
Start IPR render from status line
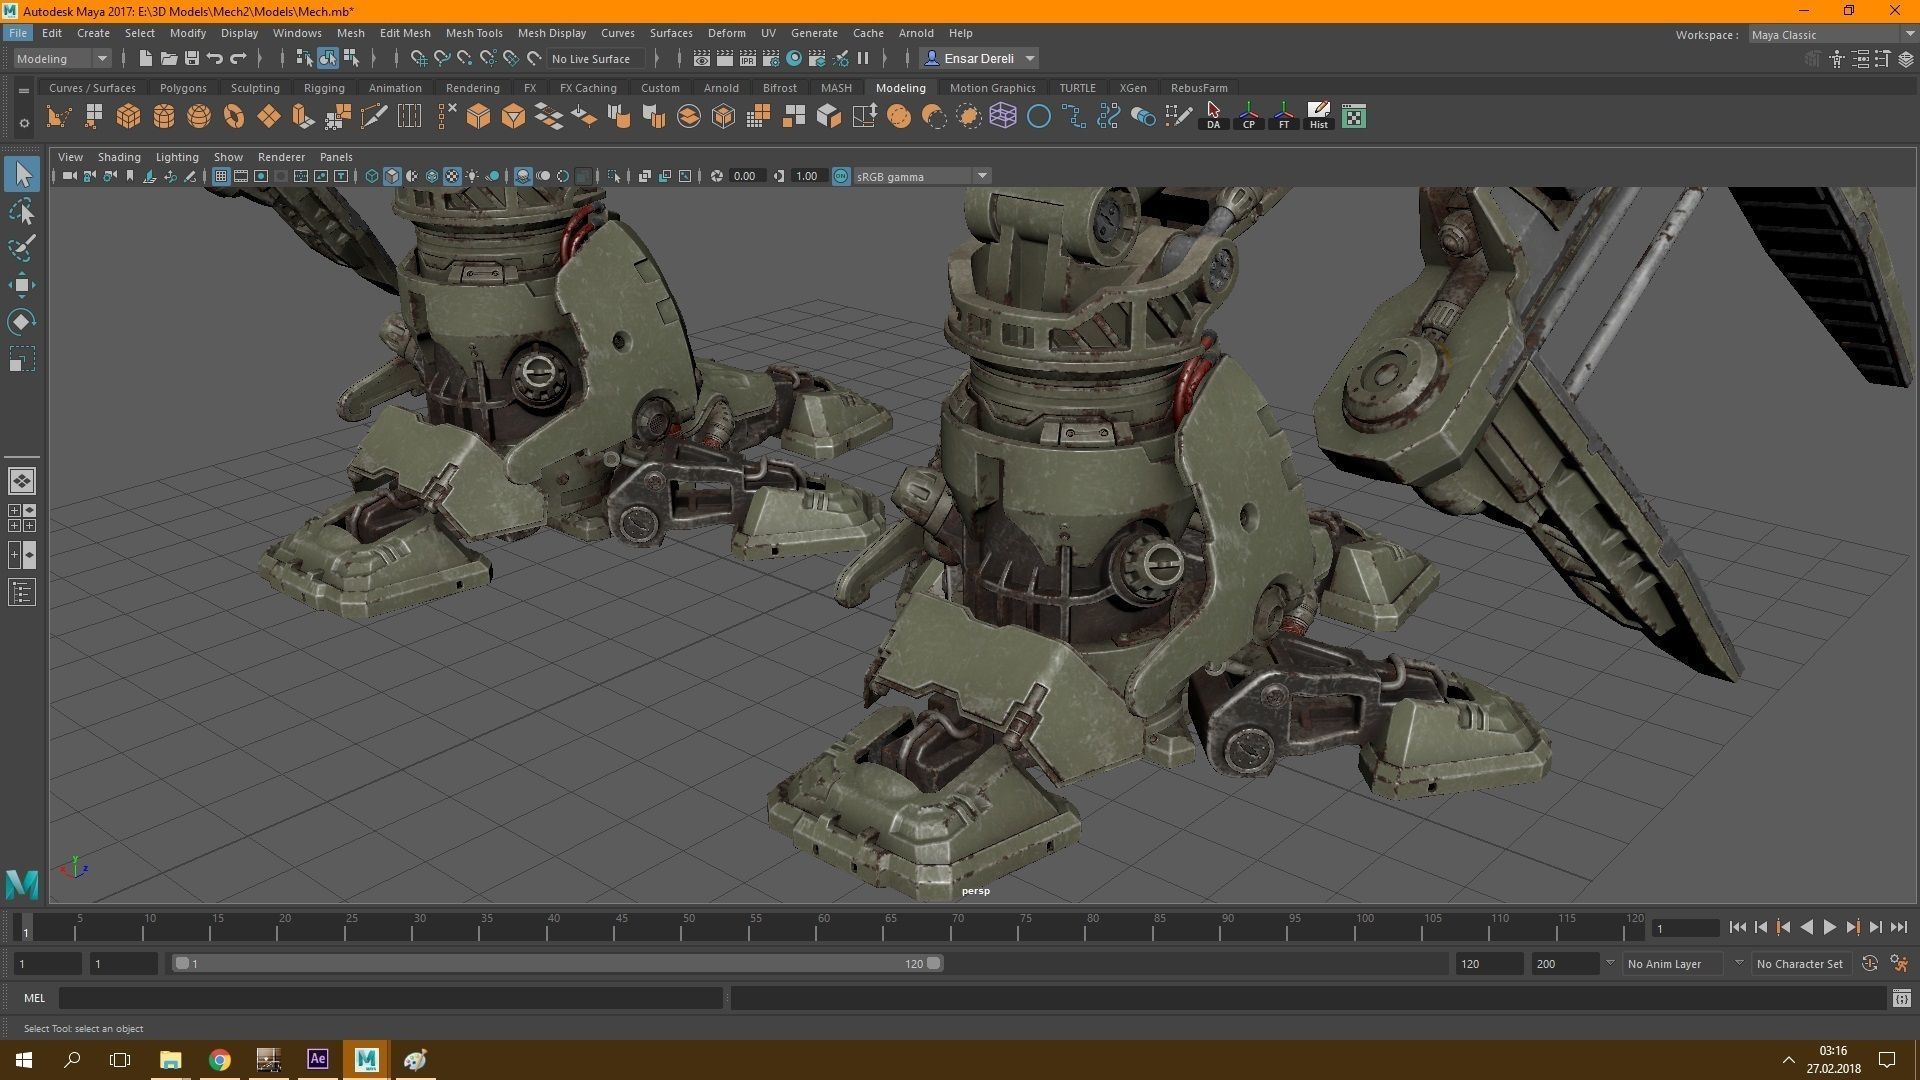[x=748, y=58]
